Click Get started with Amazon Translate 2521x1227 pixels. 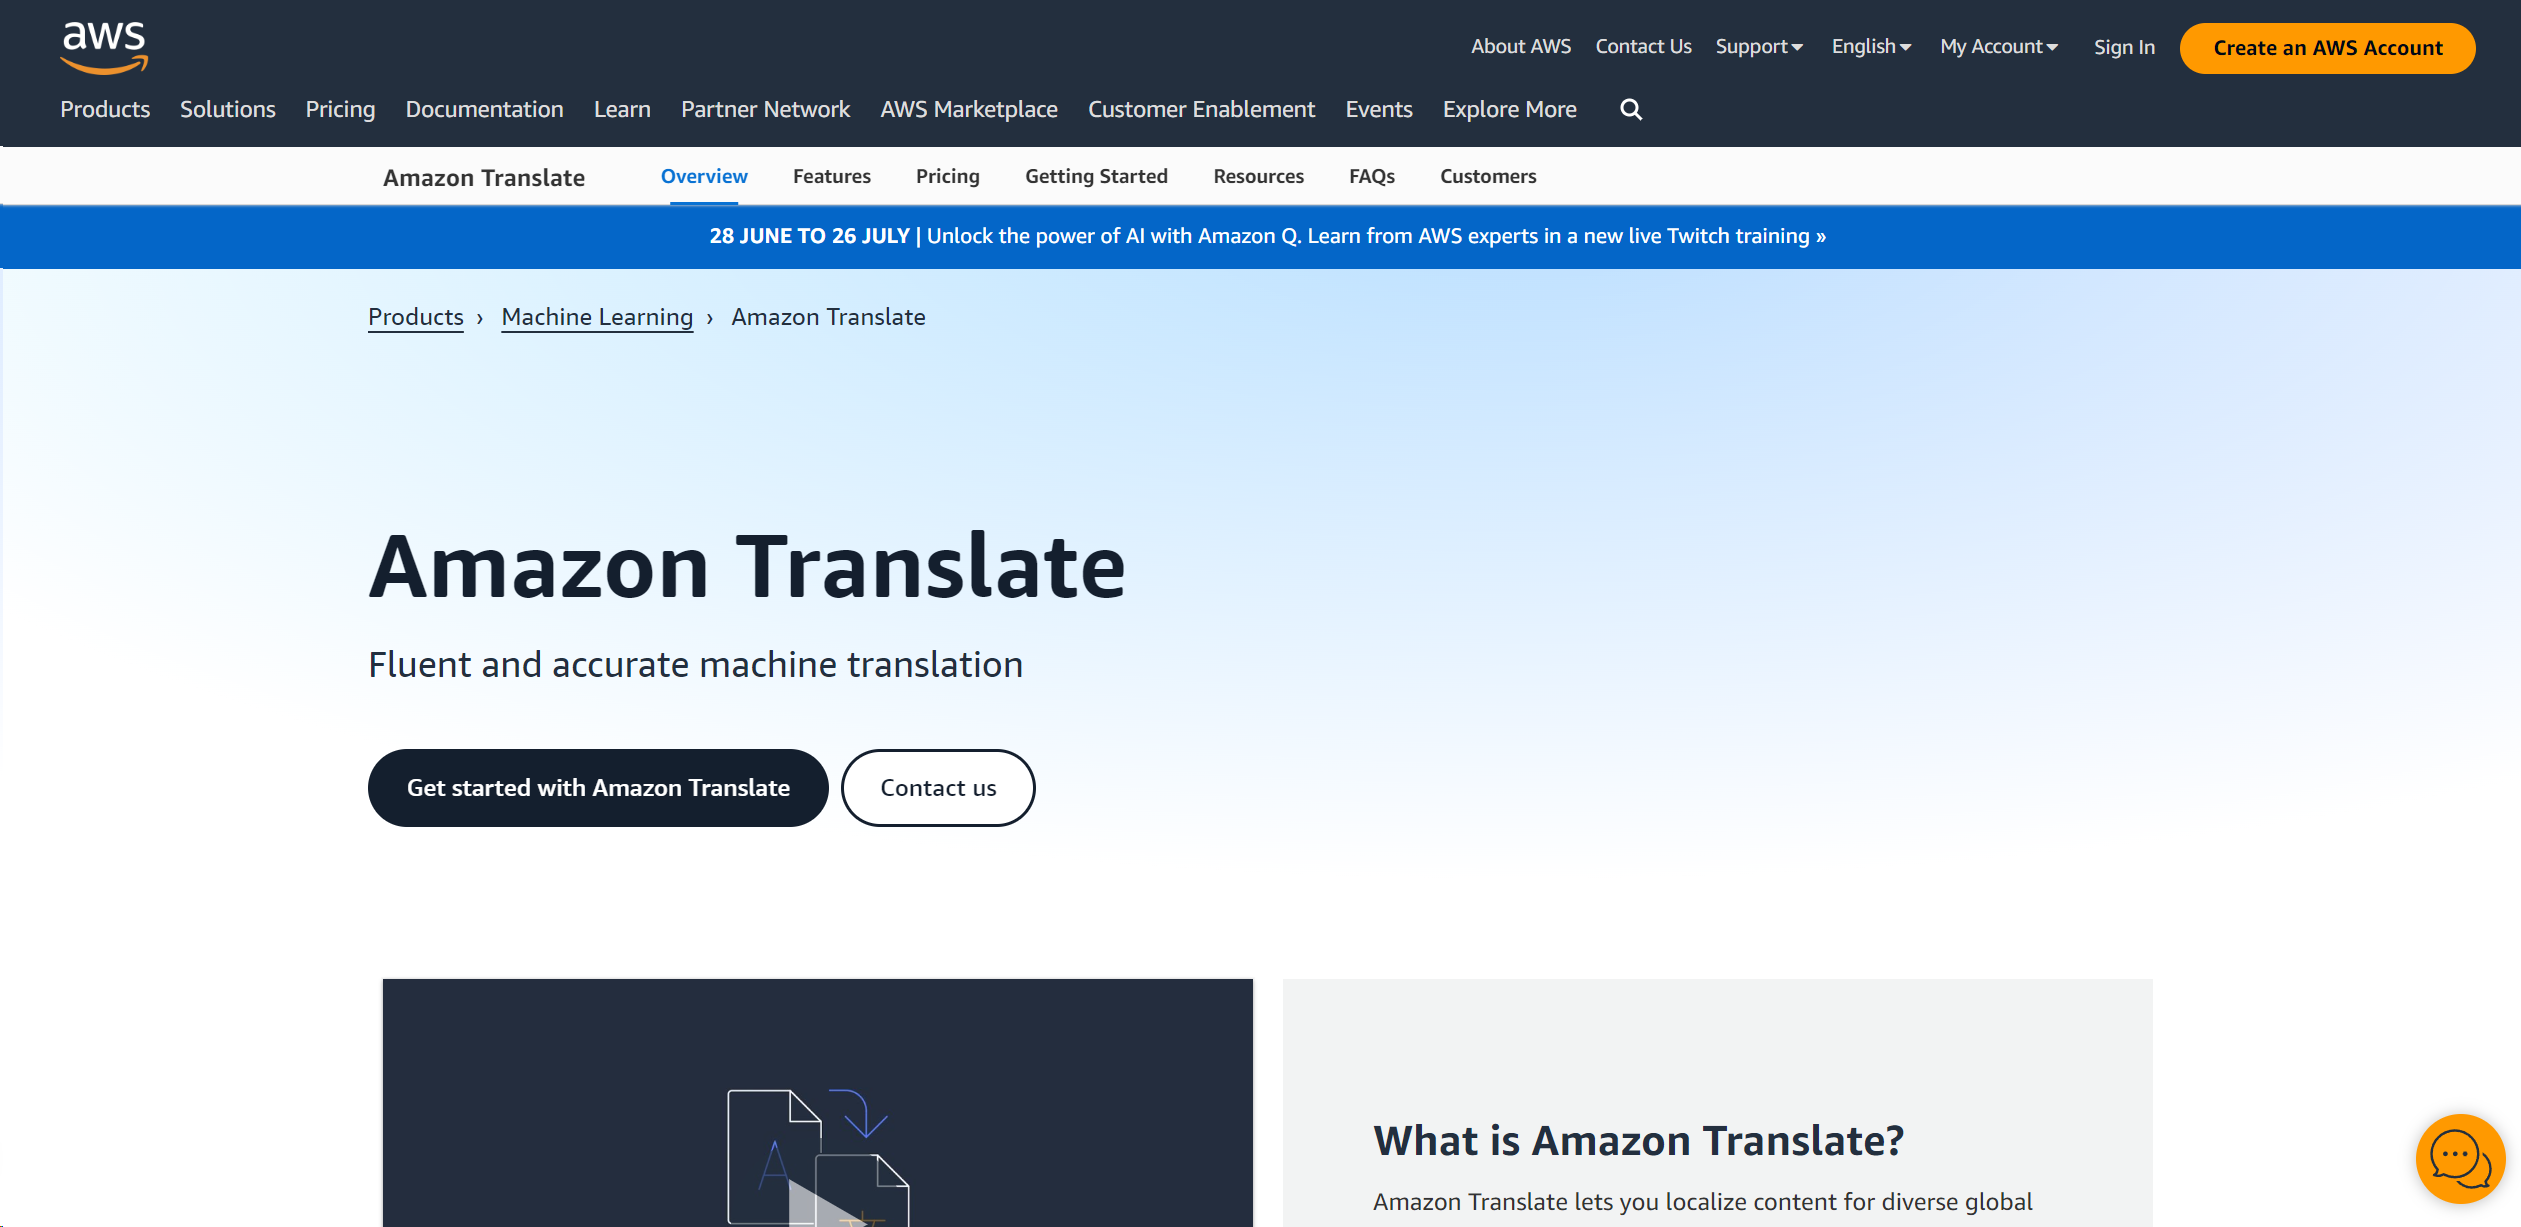tap(597, 787)
